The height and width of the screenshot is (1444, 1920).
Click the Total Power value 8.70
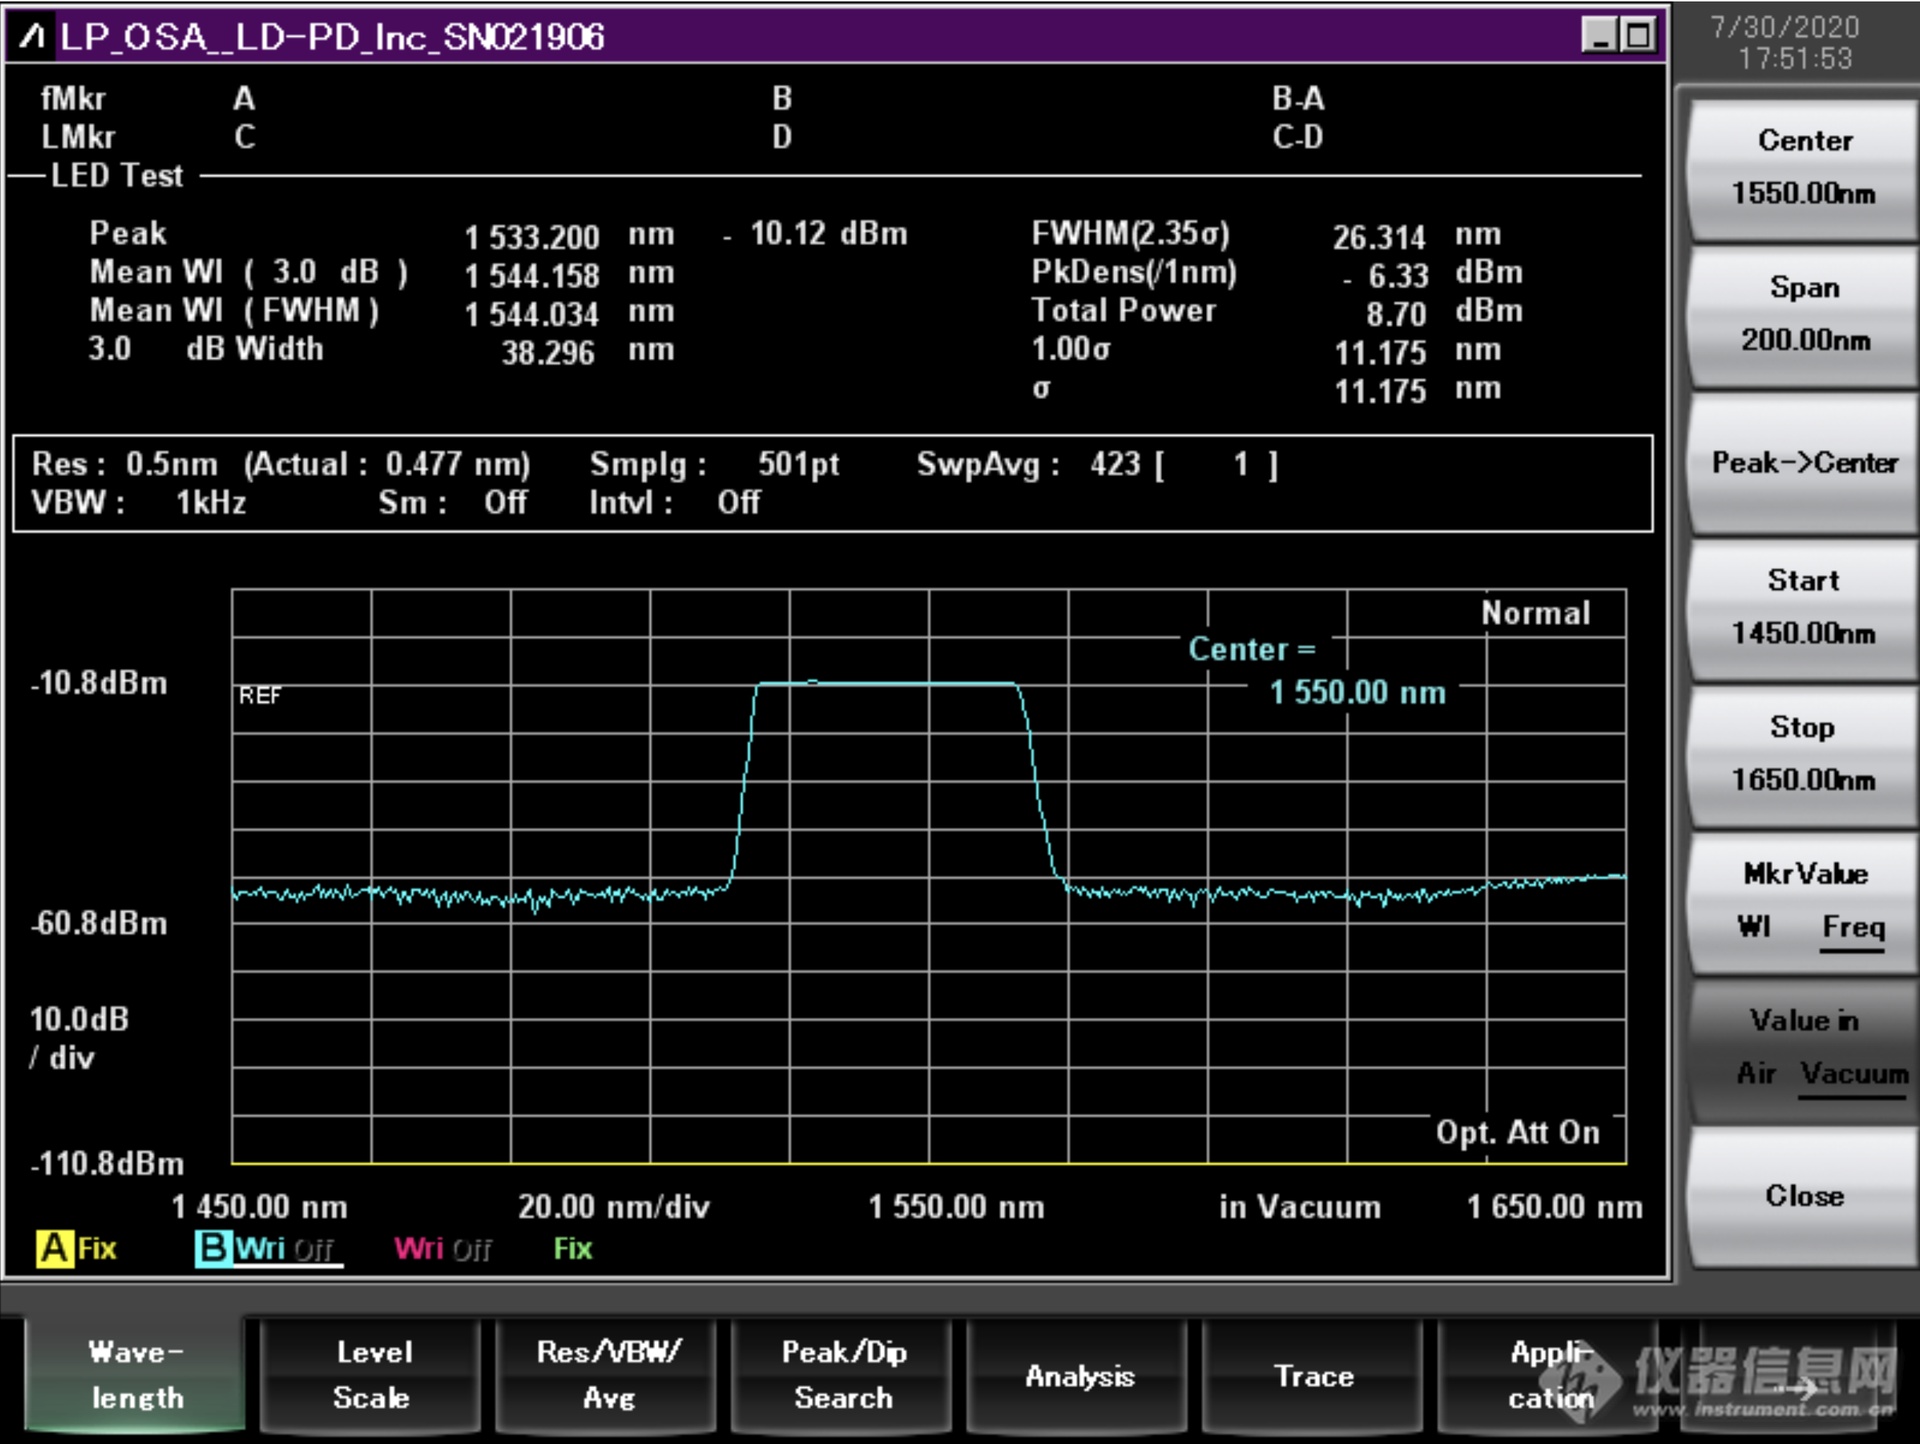click(x=1396, y=313)
